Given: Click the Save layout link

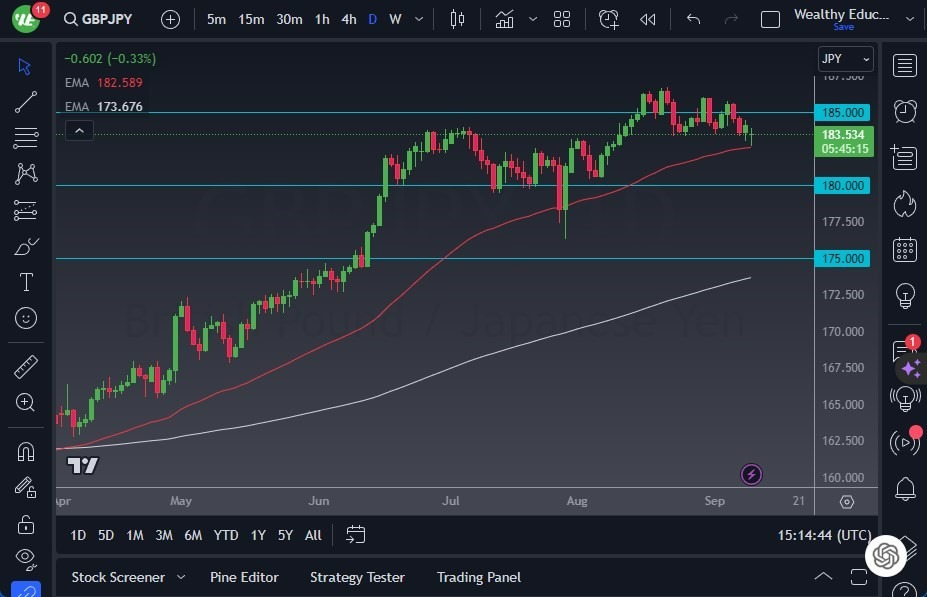Looking at the screenshot, I should pyautogui.click(x=843, y=27).
